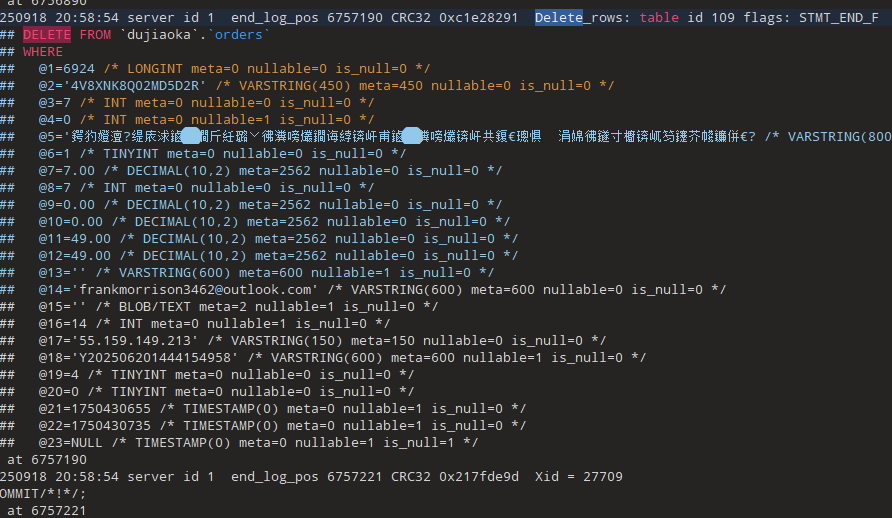892x518 pixels.
Task: Click the @1=6924 value
Action: coord(66,68)
